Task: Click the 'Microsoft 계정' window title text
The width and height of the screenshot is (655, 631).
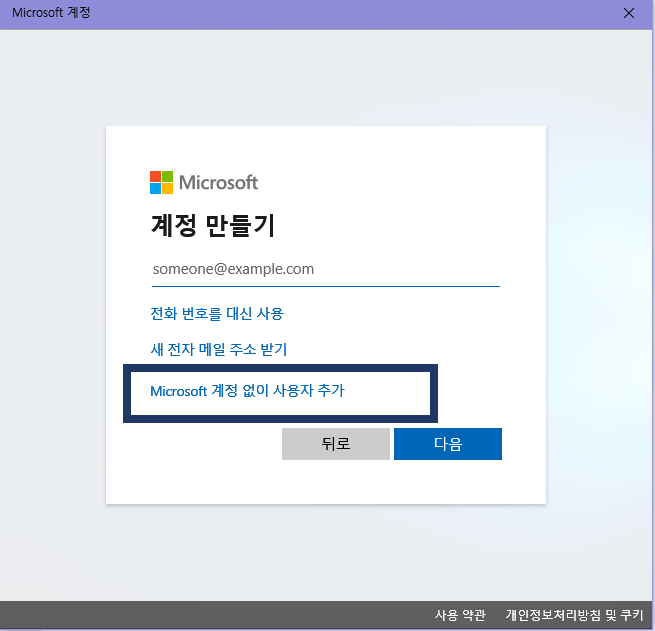Action: click(x=51, y=13)
